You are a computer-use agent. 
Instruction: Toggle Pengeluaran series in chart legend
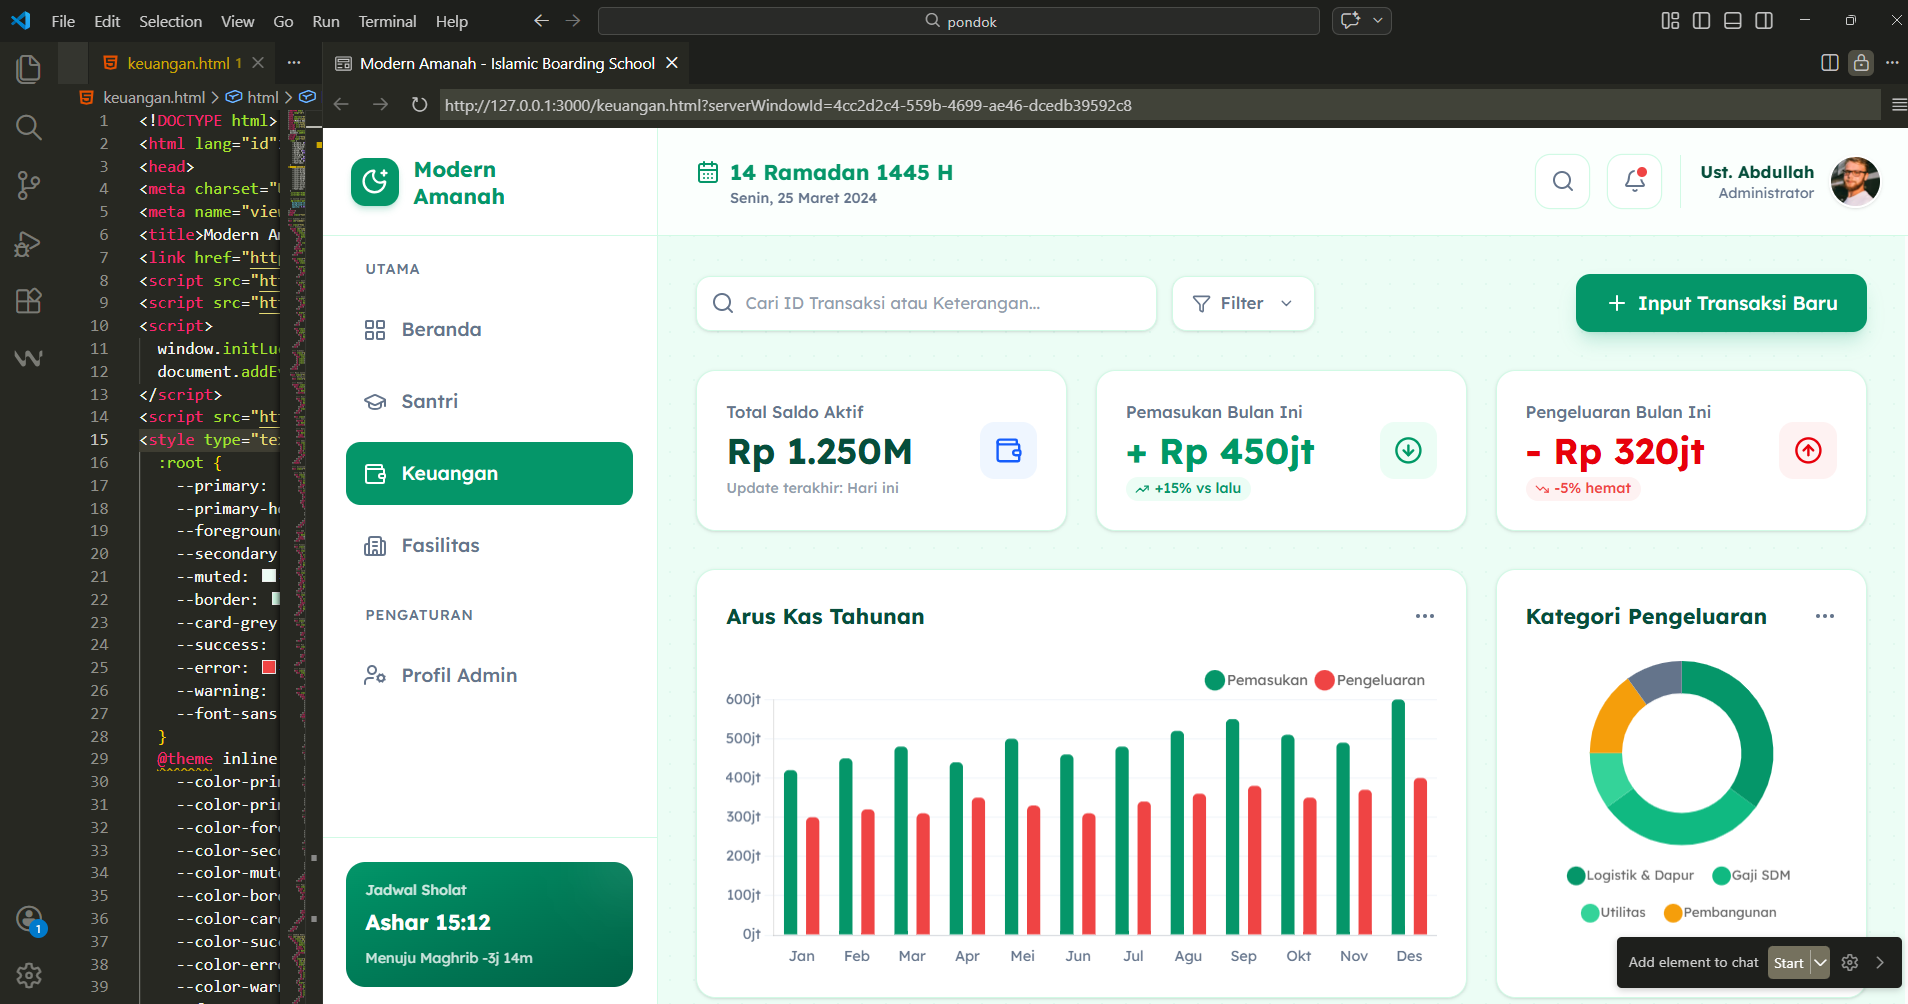(1369, 680)
